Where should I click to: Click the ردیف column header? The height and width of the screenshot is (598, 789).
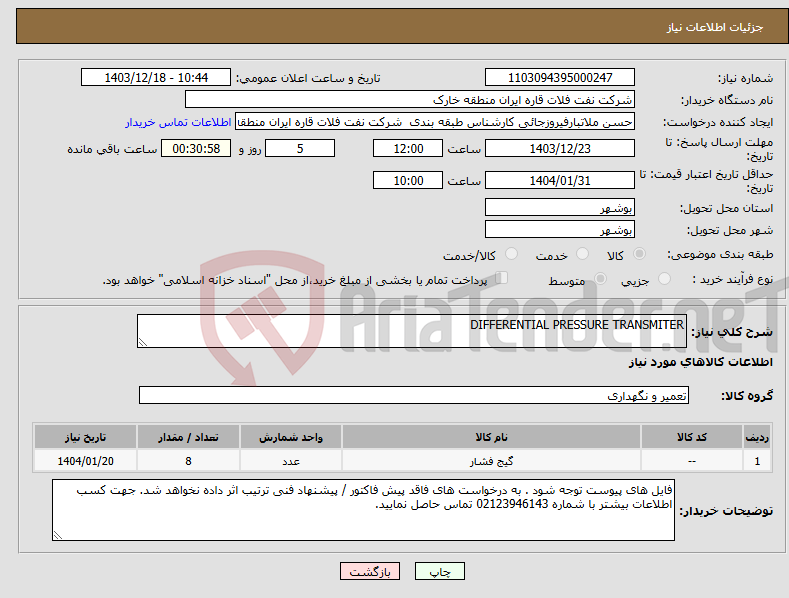point(757,437)
